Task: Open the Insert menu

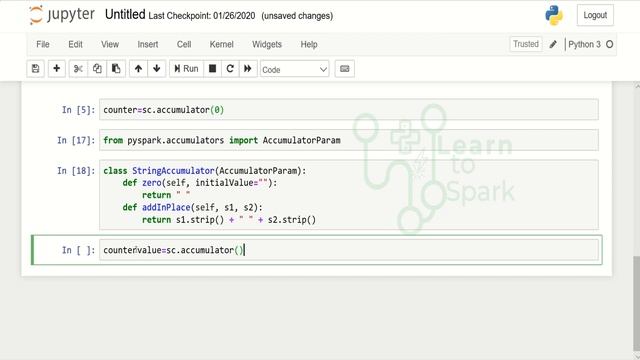Action: pyautogui.click(x=148, y=44)
